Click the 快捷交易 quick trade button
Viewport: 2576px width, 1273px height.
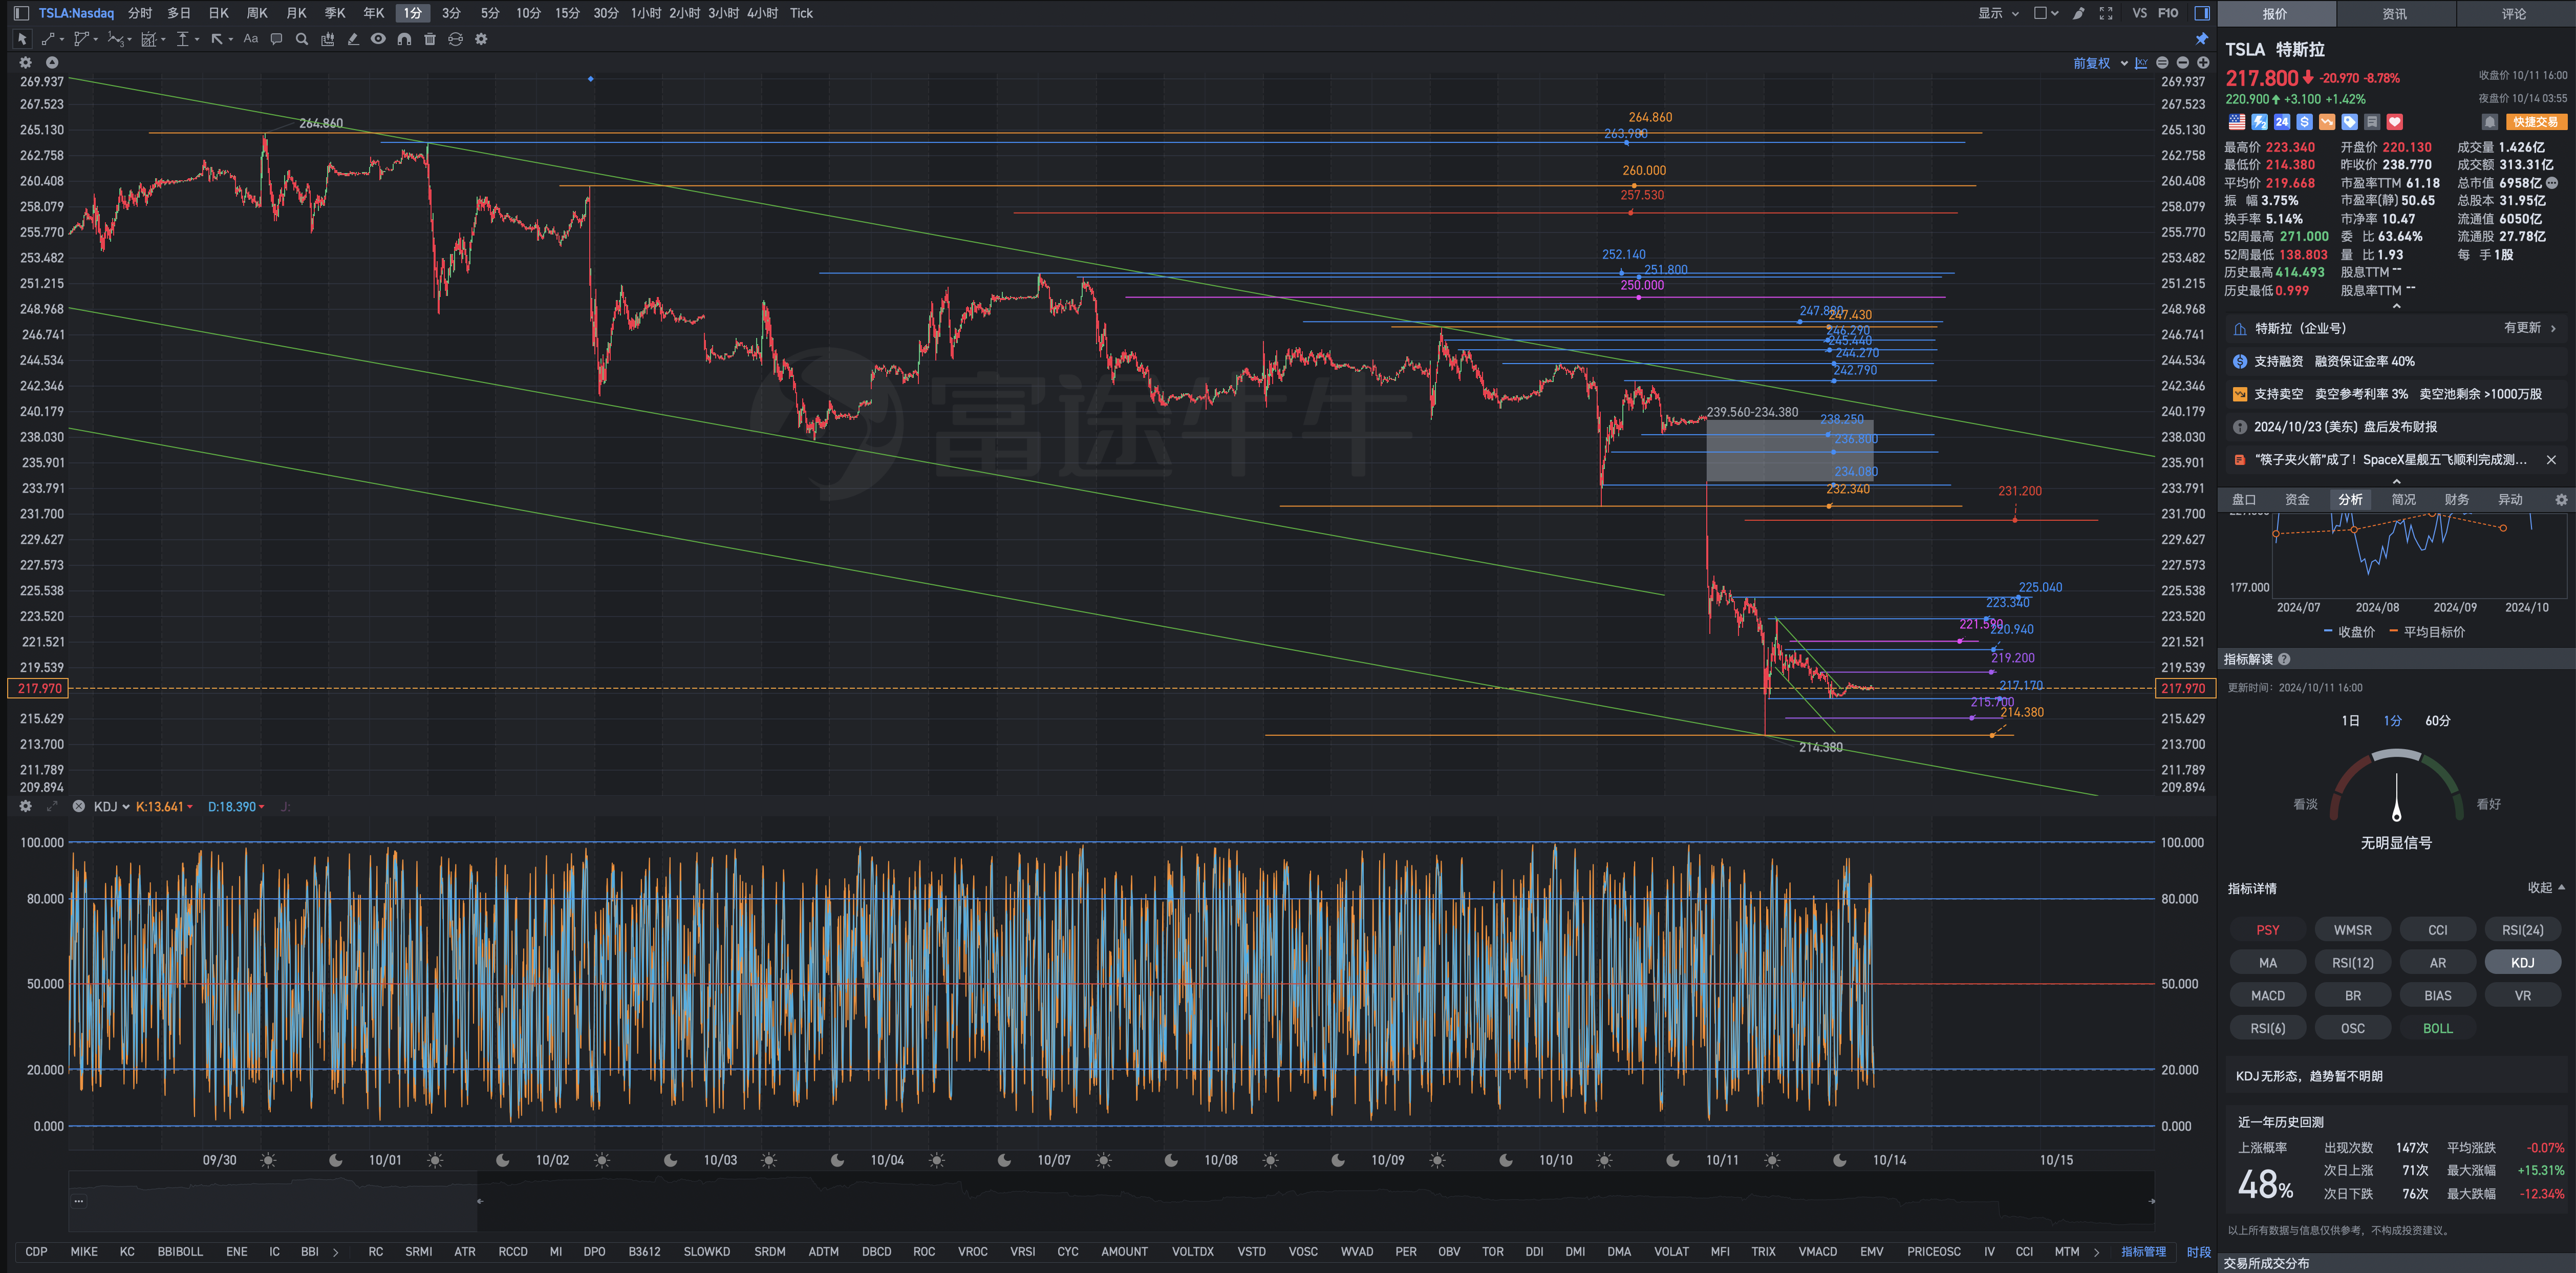2536,122
